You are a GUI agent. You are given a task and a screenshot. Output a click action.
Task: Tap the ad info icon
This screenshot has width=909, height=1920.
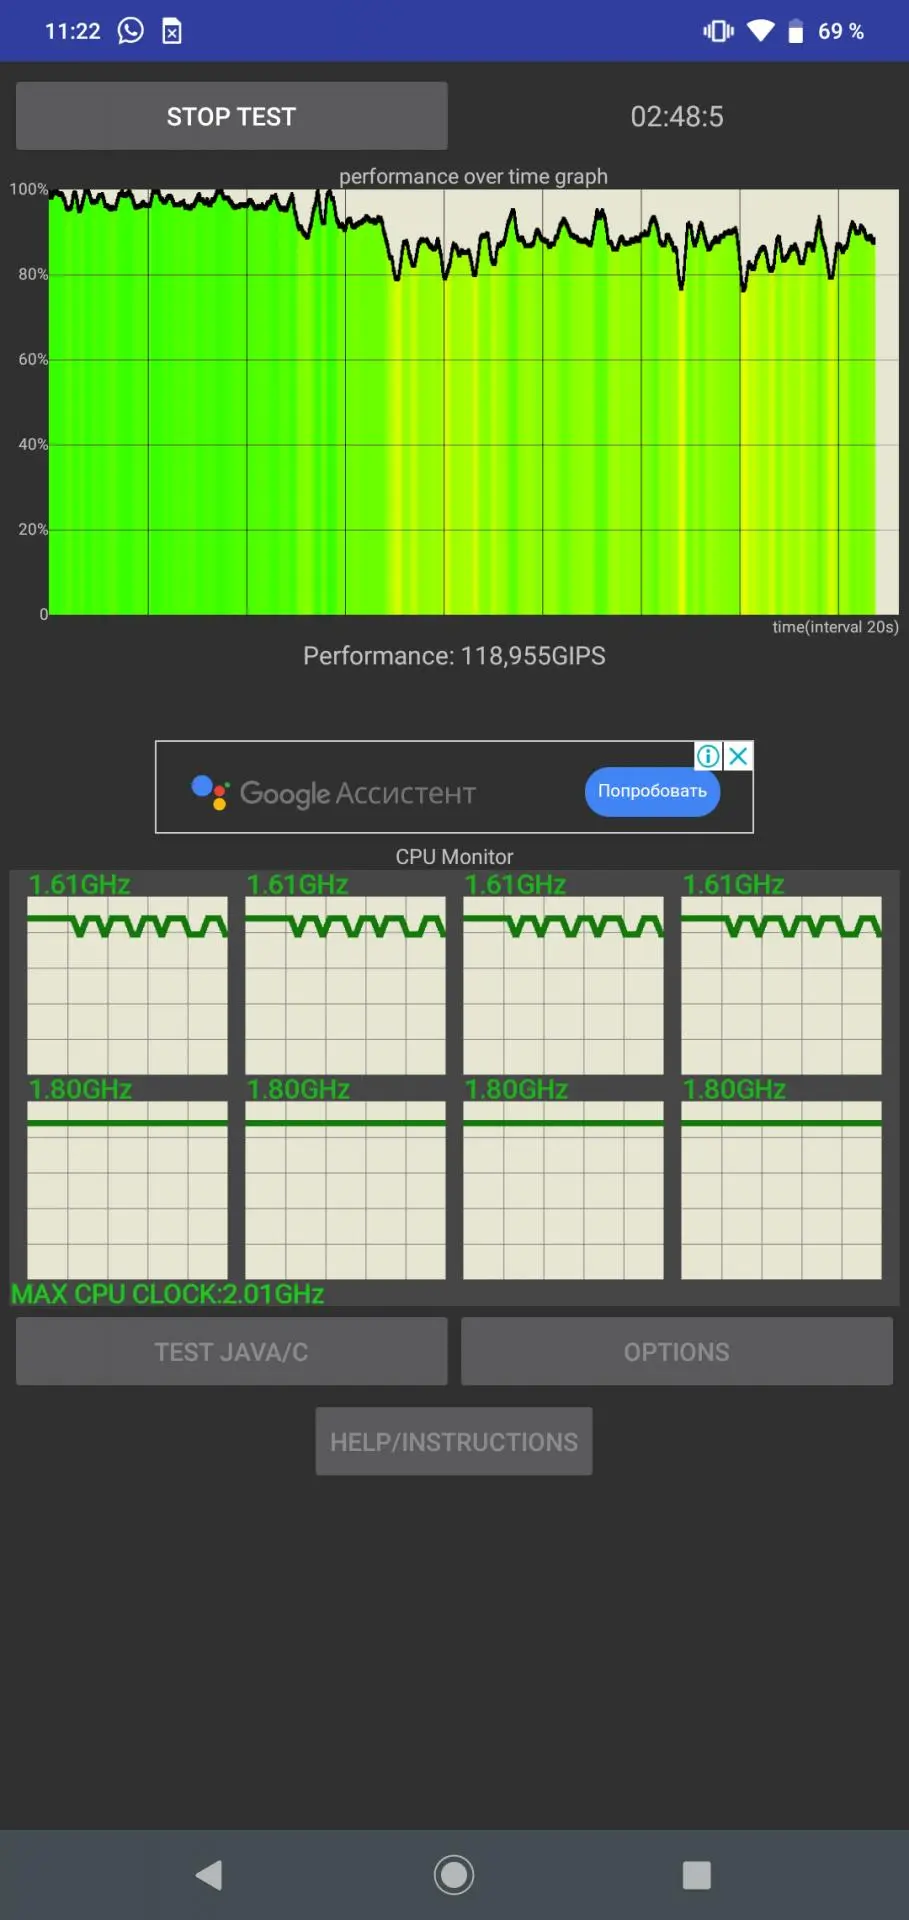708,756
